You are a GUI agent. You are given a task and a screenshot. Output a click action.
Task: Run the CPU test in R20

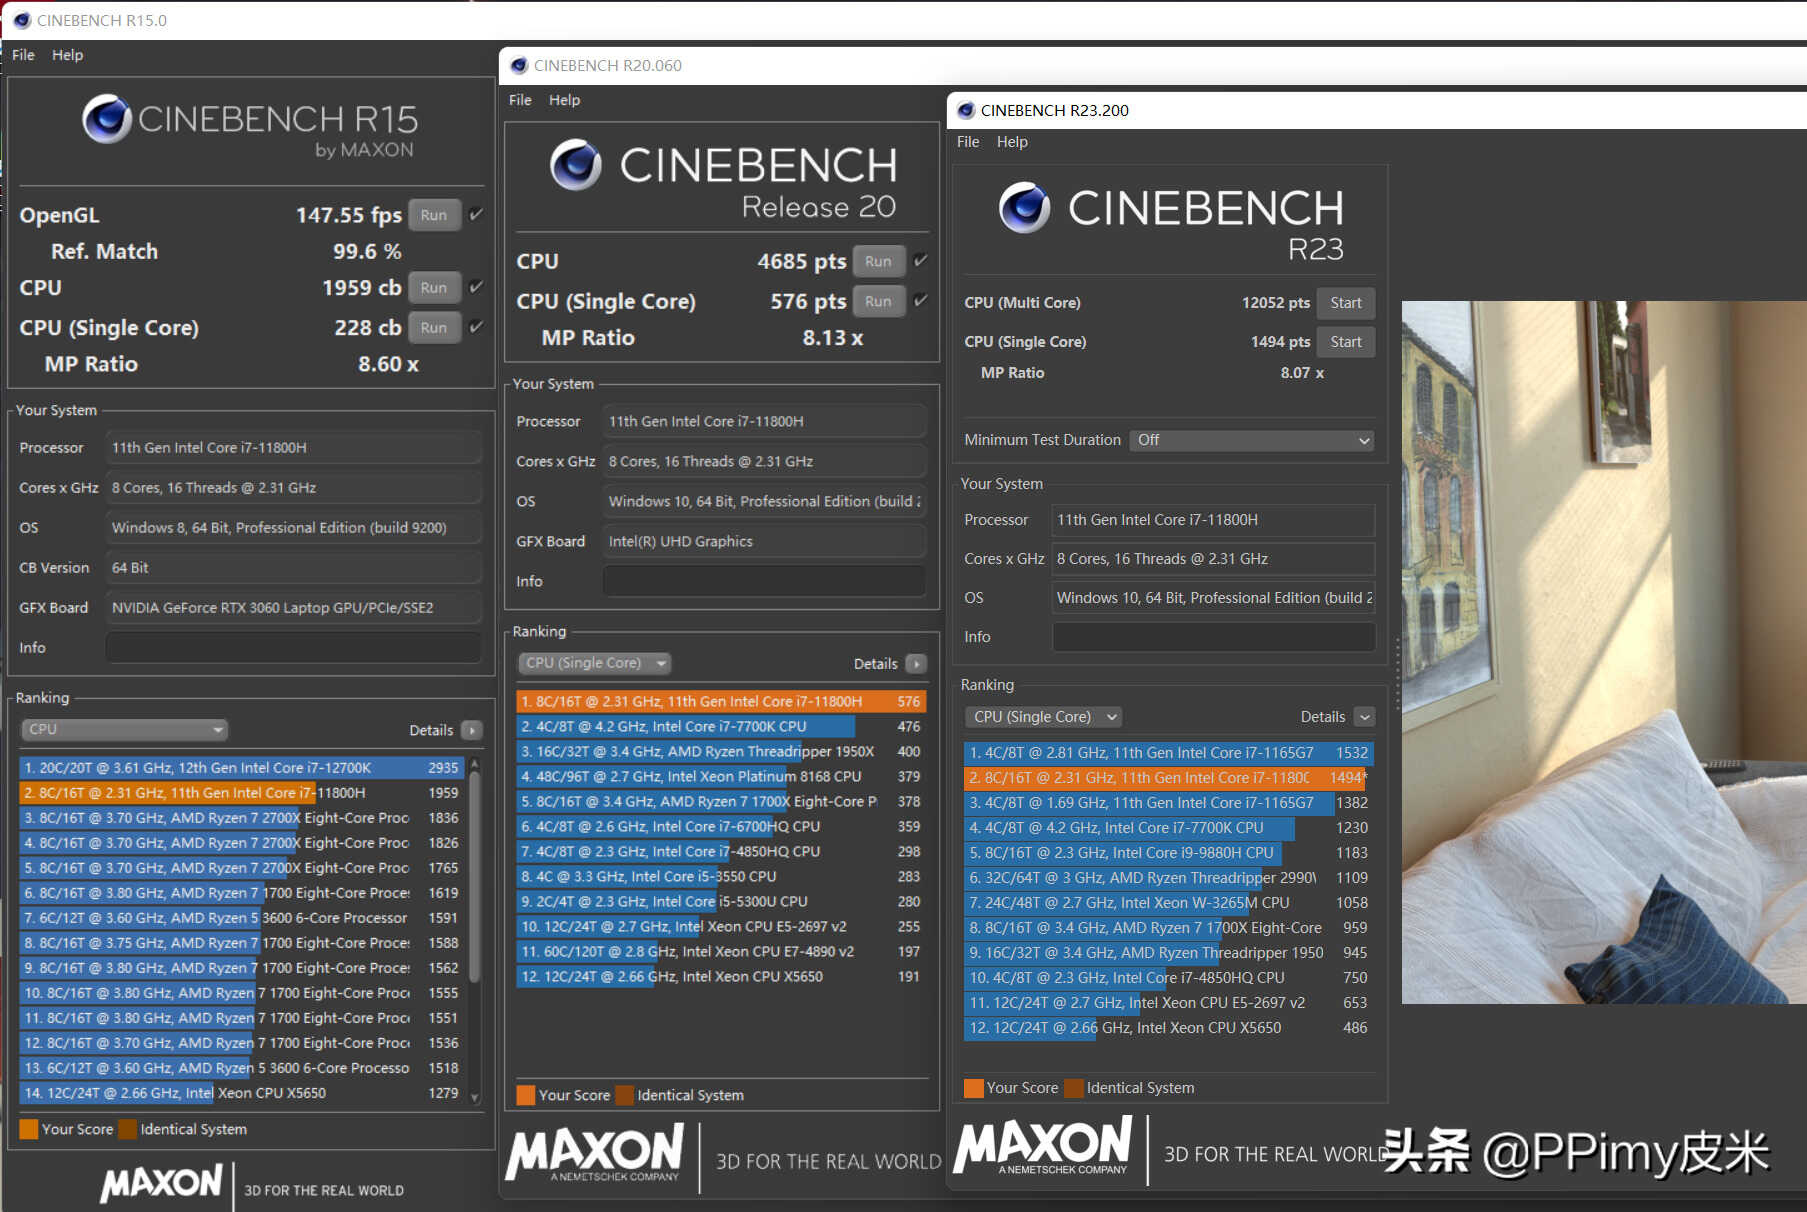879,262
